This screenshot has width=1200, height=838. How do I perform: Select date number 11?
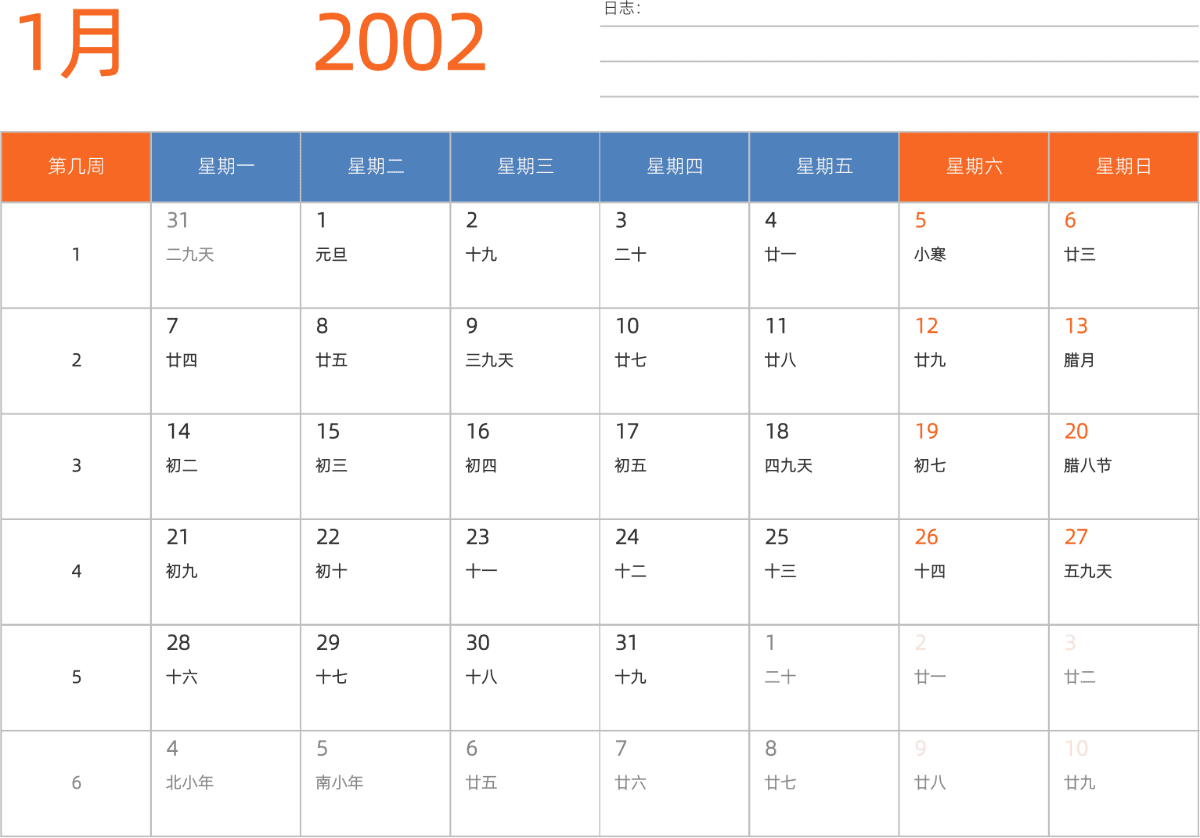point(776,326)
